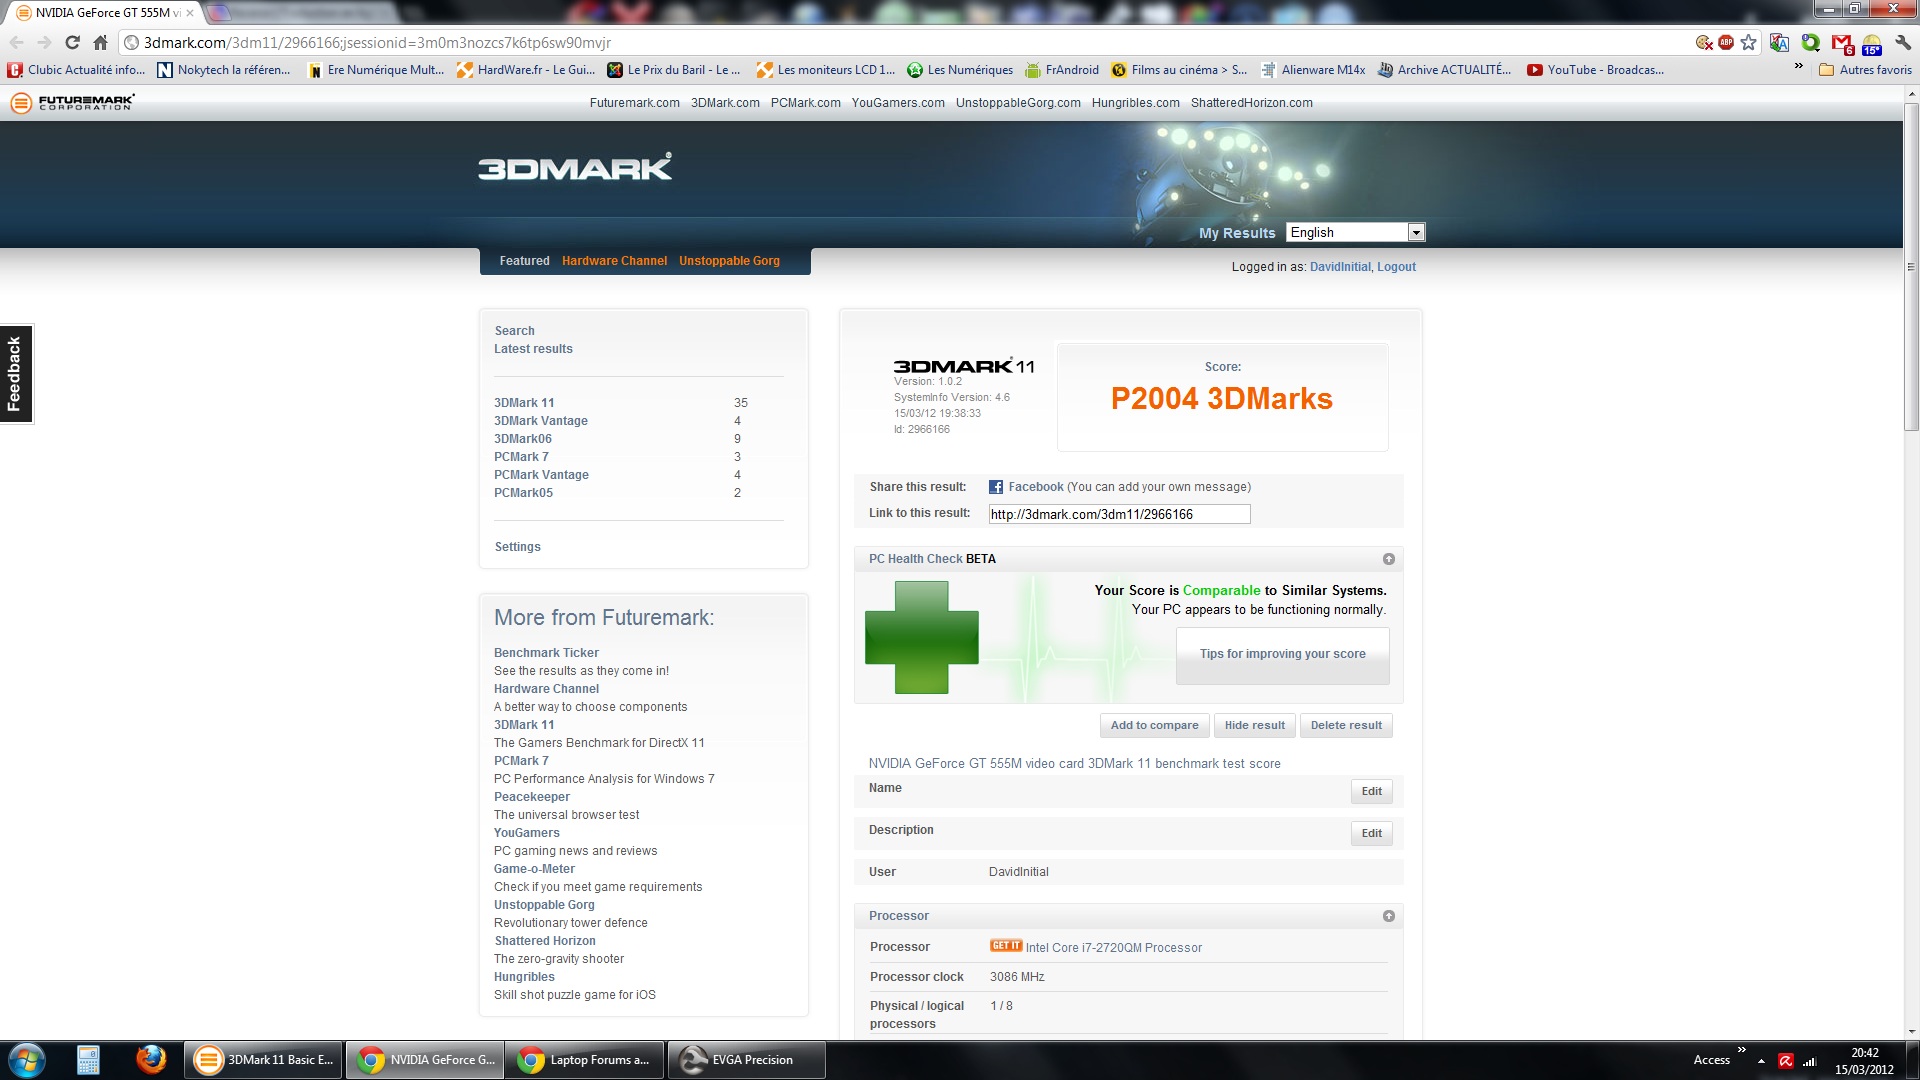Screen dimensions: 1920x1080
Task: Collapse the Processor section
Action: click(x=1388, y=916)
